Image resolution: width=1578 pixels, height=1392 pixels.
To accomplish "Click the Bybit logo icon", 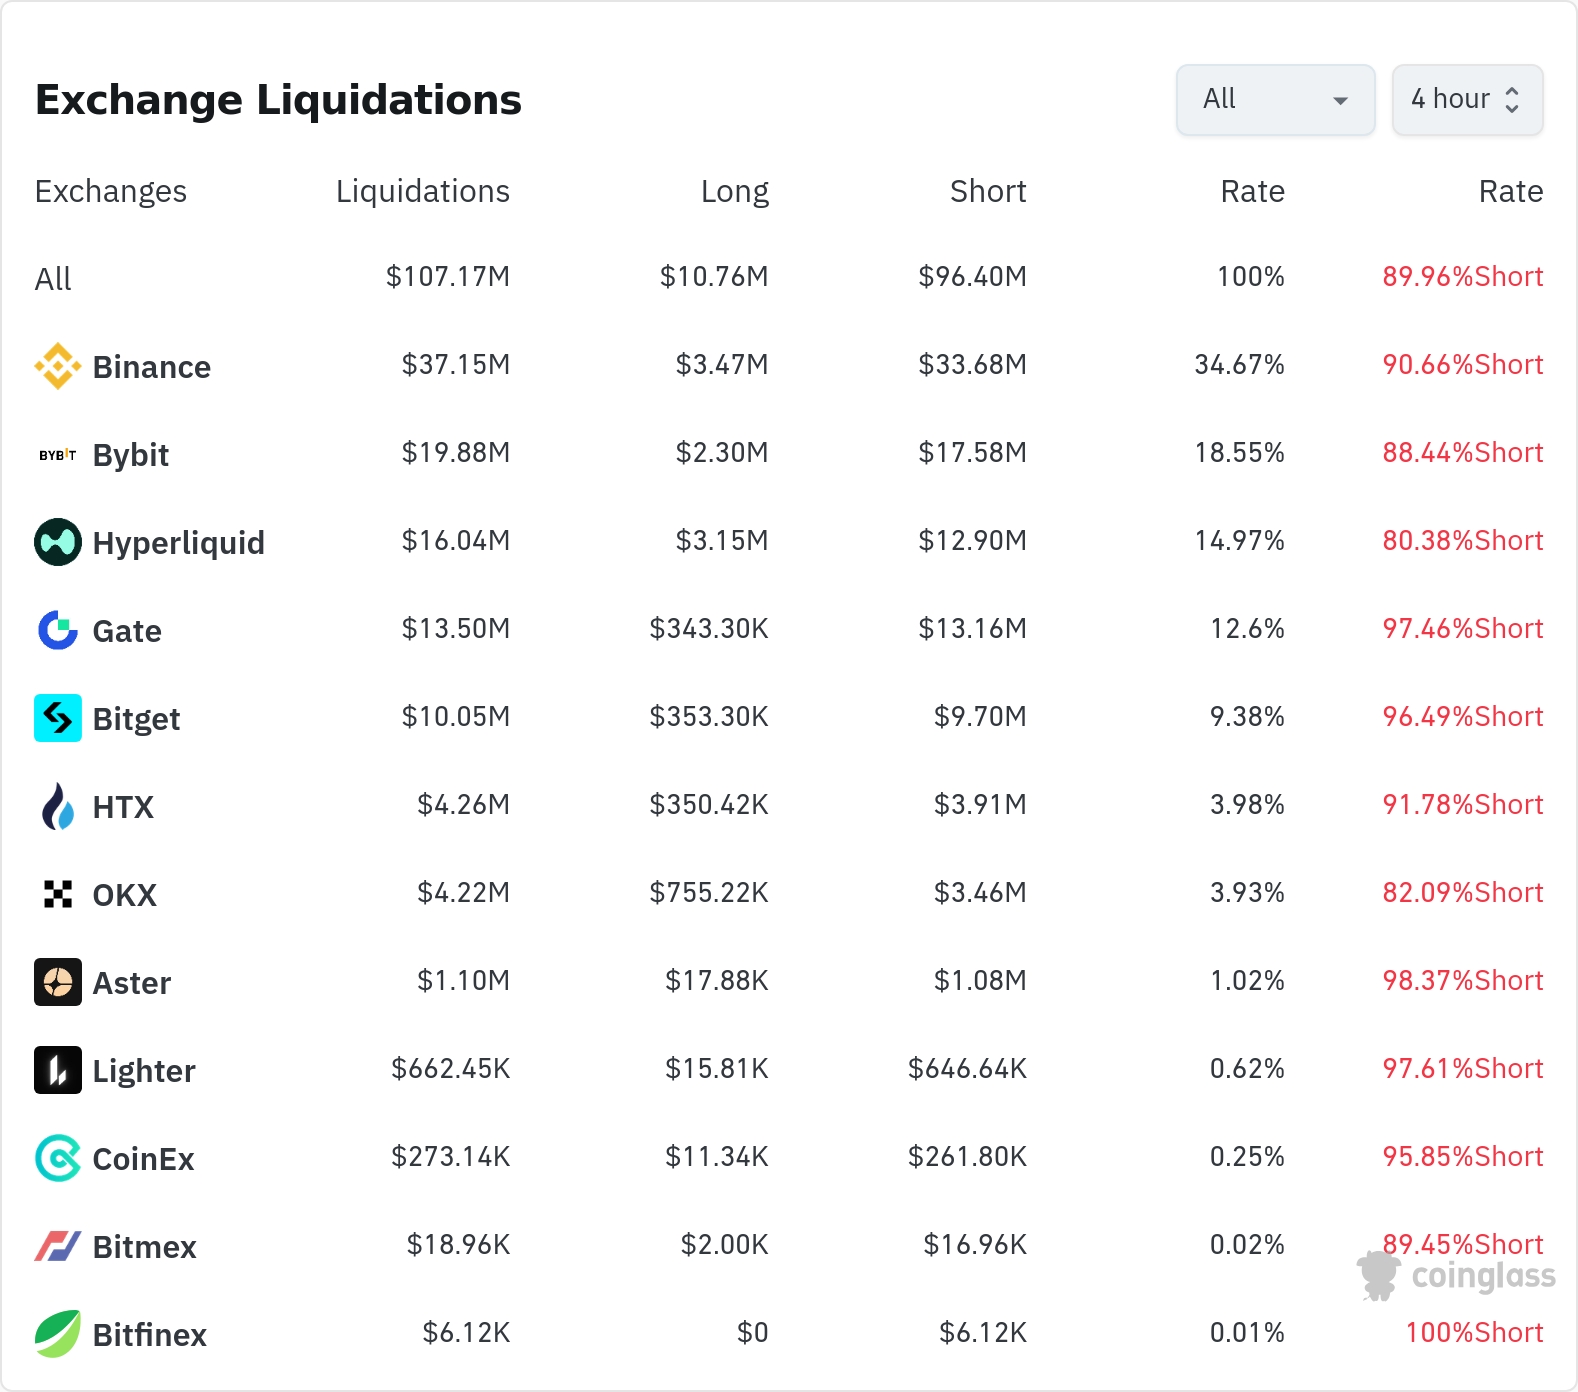I will coord(58,455).
